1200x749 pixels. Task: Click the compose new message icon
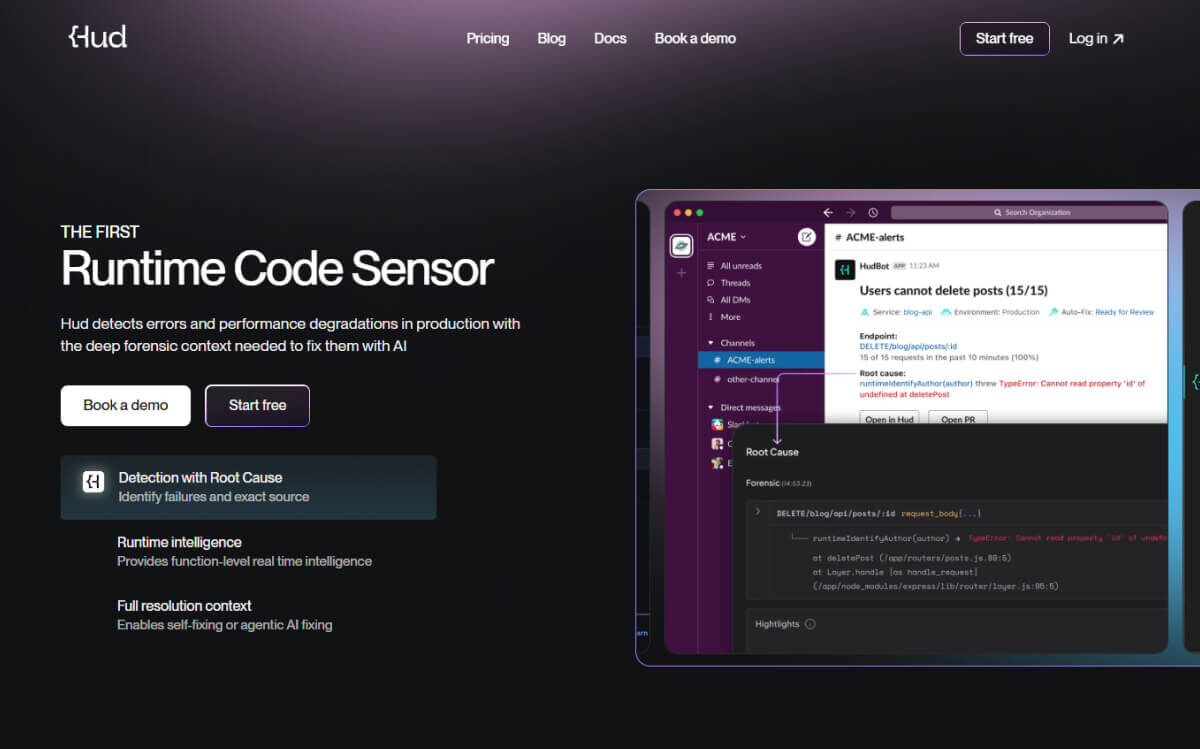807,237
